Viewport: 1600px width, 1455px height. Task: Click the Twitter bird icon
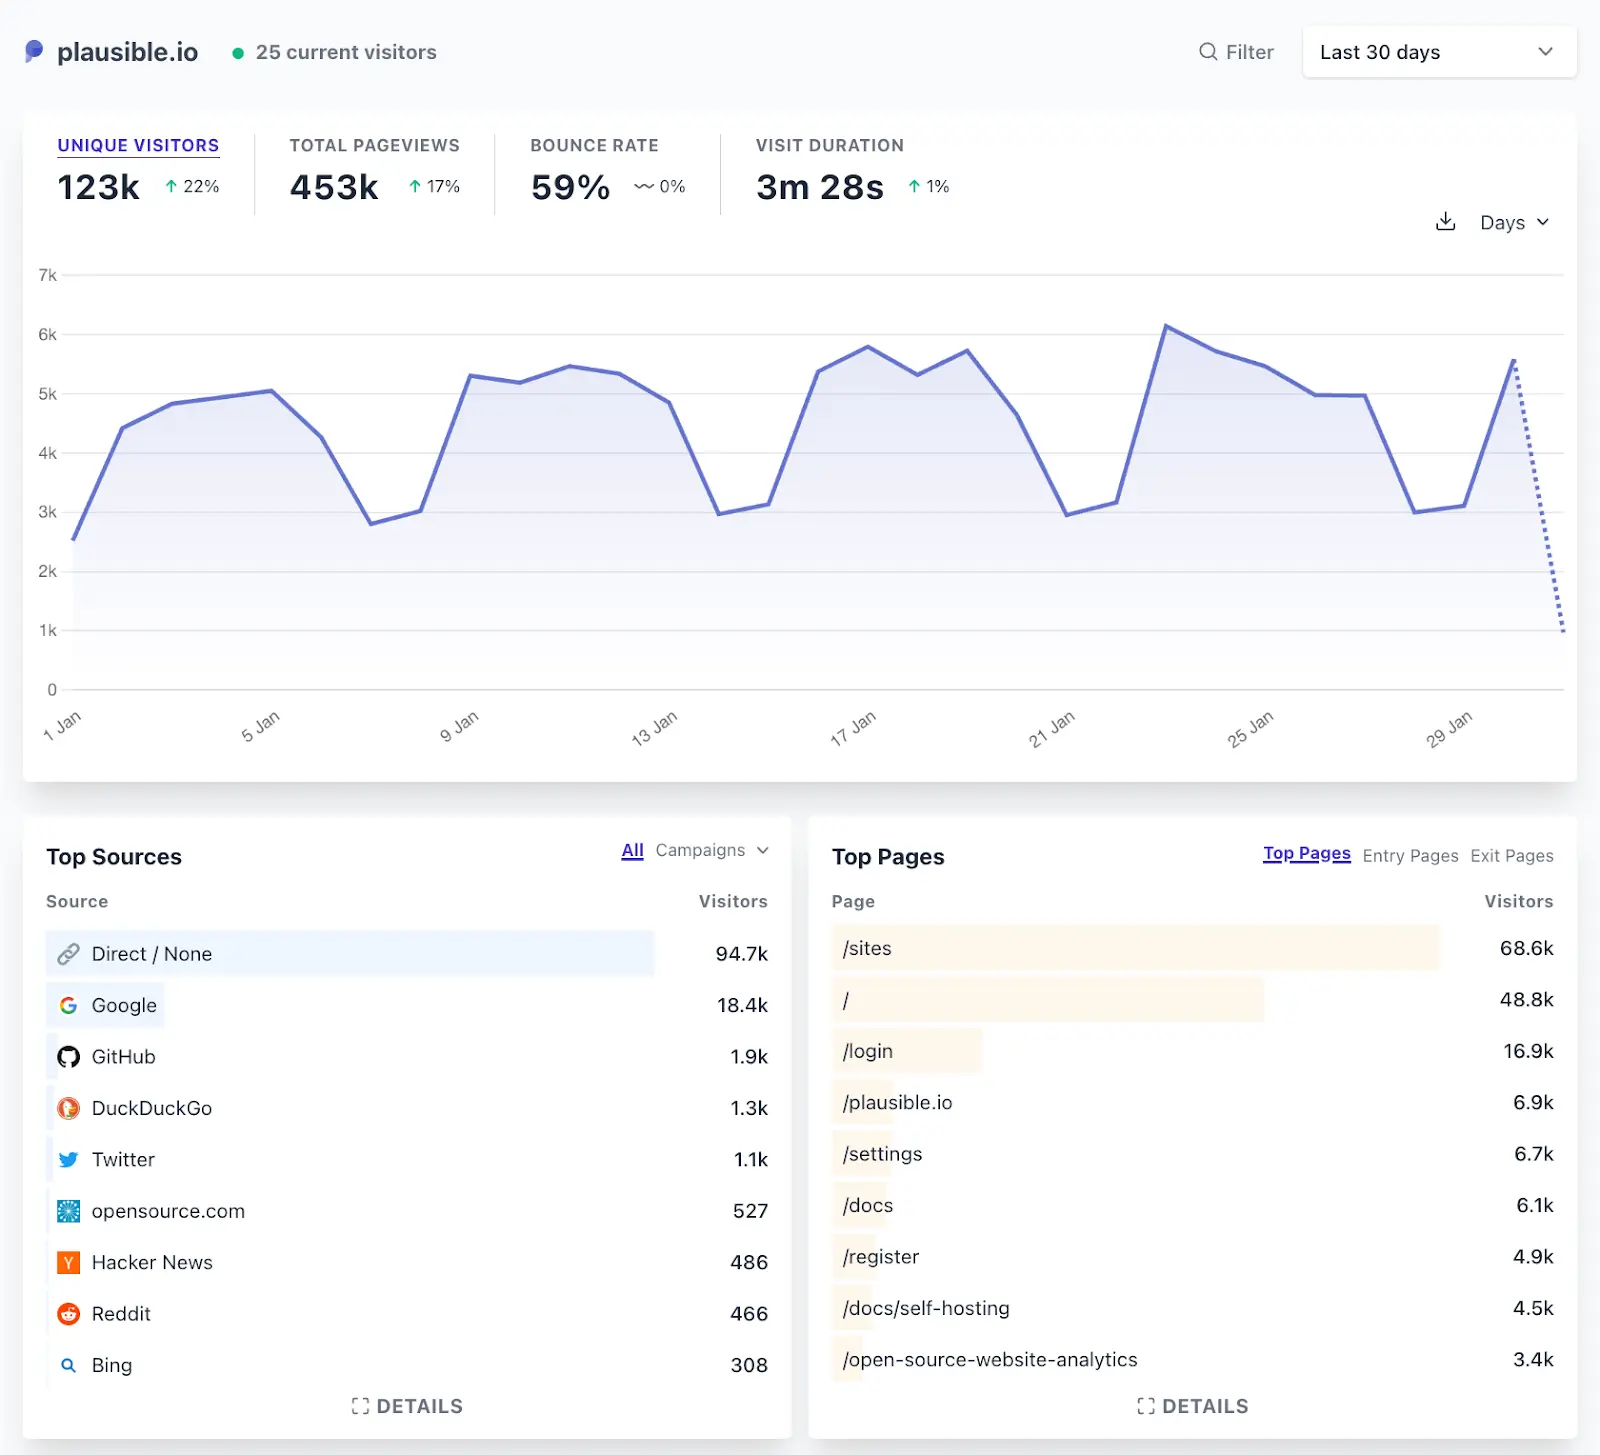[68, 1160]
